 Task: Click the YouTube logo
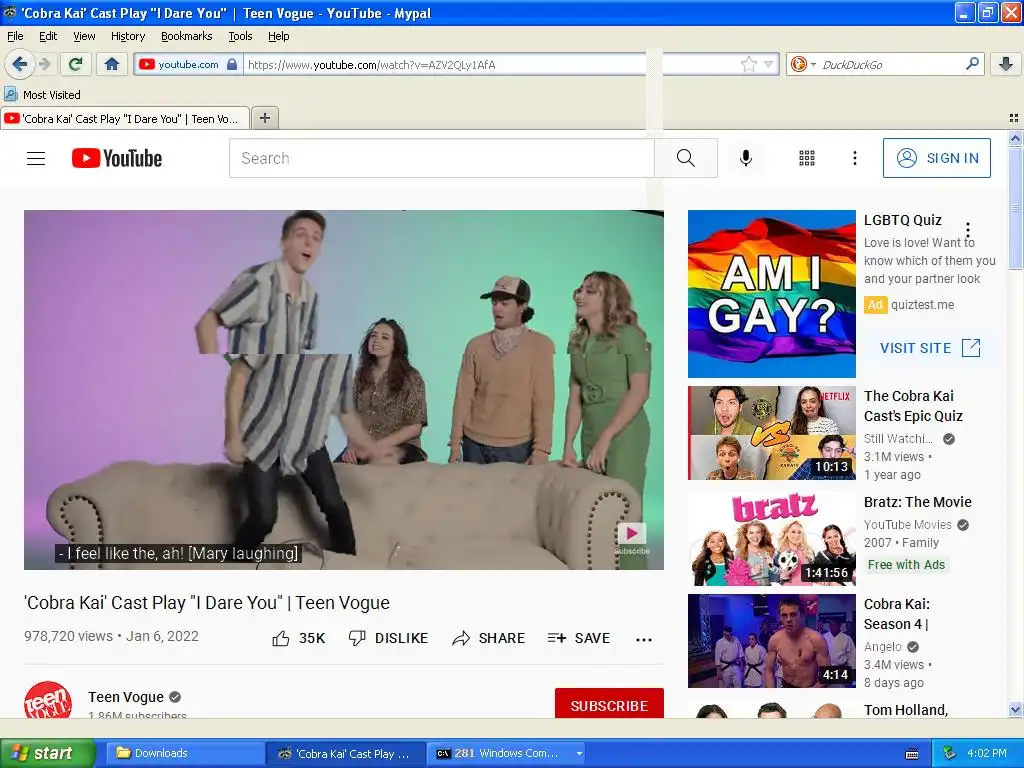pos(117,158)
